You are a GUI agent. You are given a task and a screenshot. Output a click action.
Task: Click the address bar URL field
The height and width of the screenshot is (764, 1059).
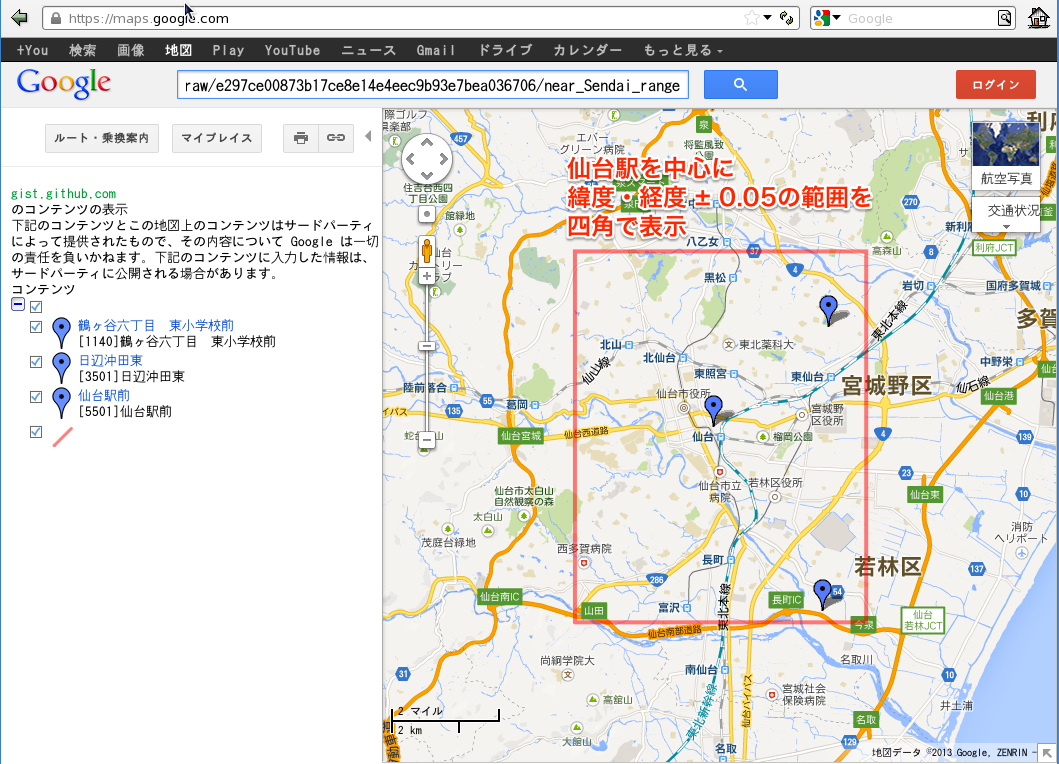pos(398,18)
